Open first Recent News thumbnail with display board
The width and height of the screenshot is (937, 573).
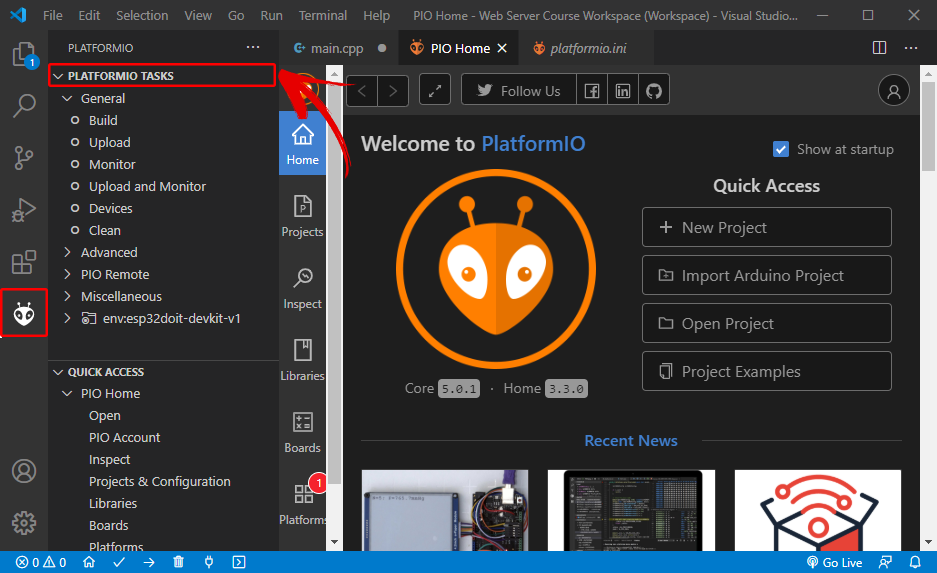tap(445, 510)
